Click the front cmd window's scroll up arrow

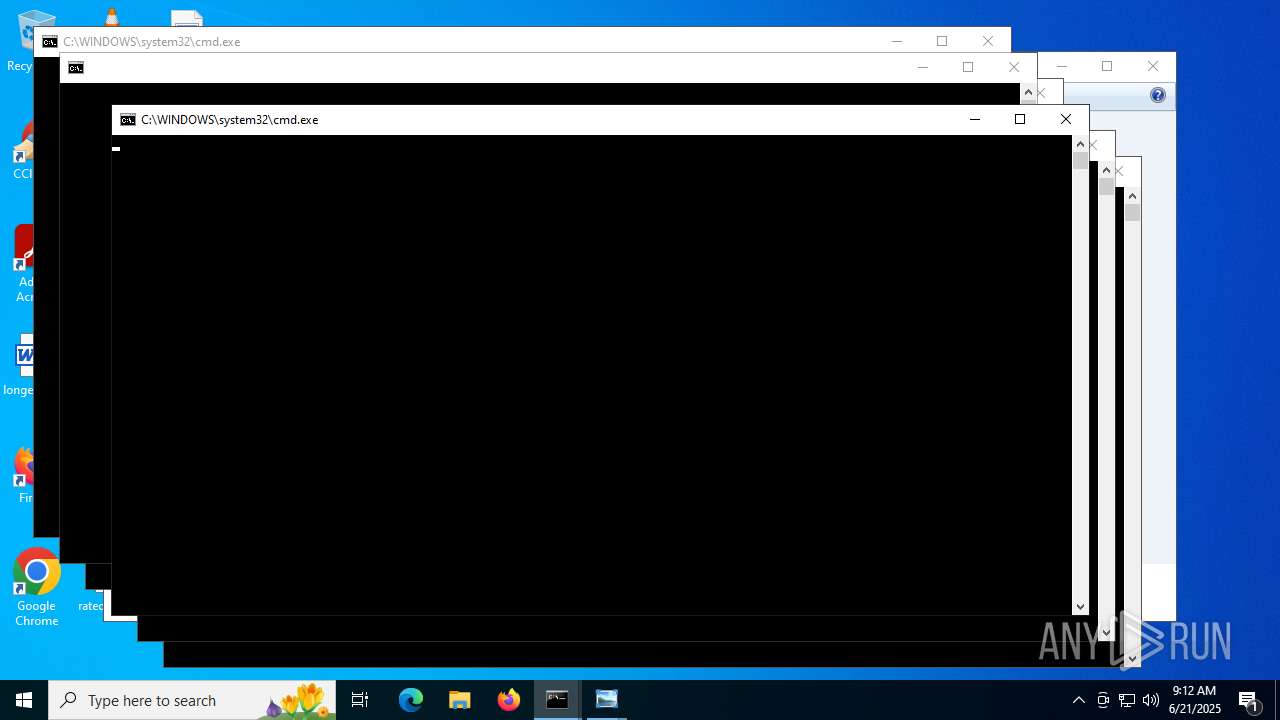tap(1080, 144)
